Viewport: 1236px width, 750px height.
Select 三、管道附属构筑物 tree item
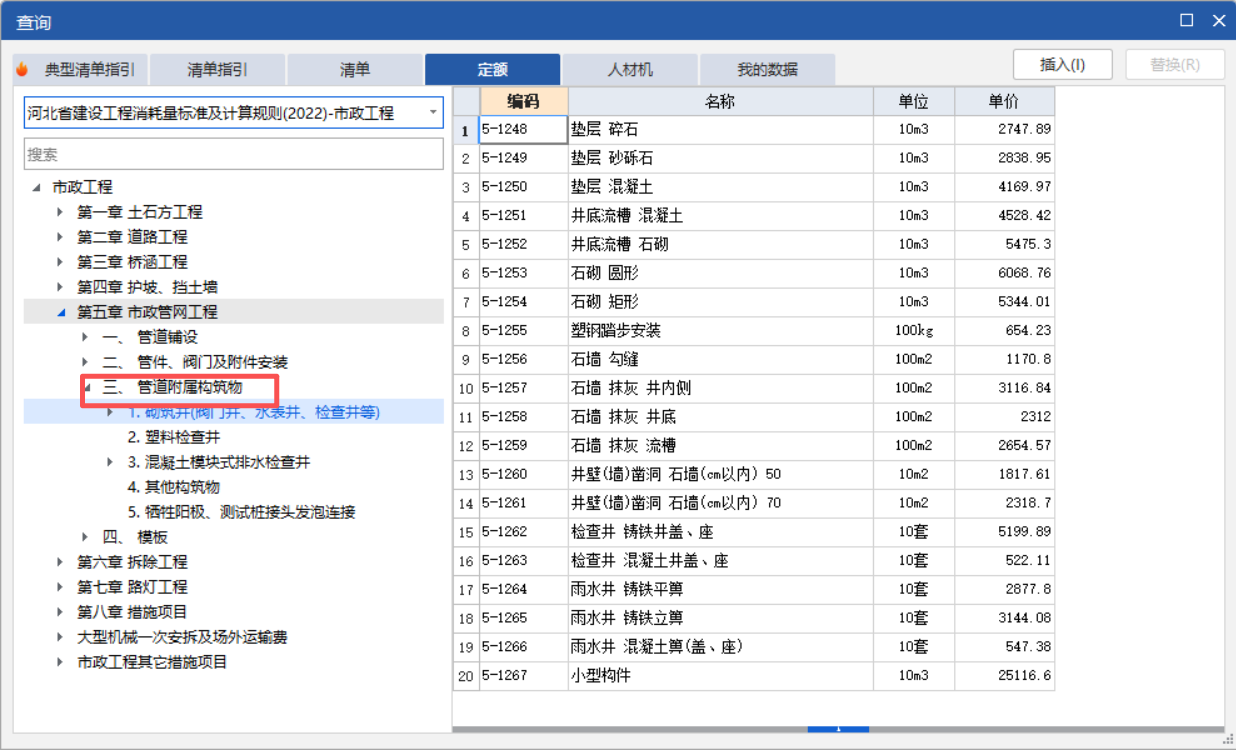[x=172, y=387]
